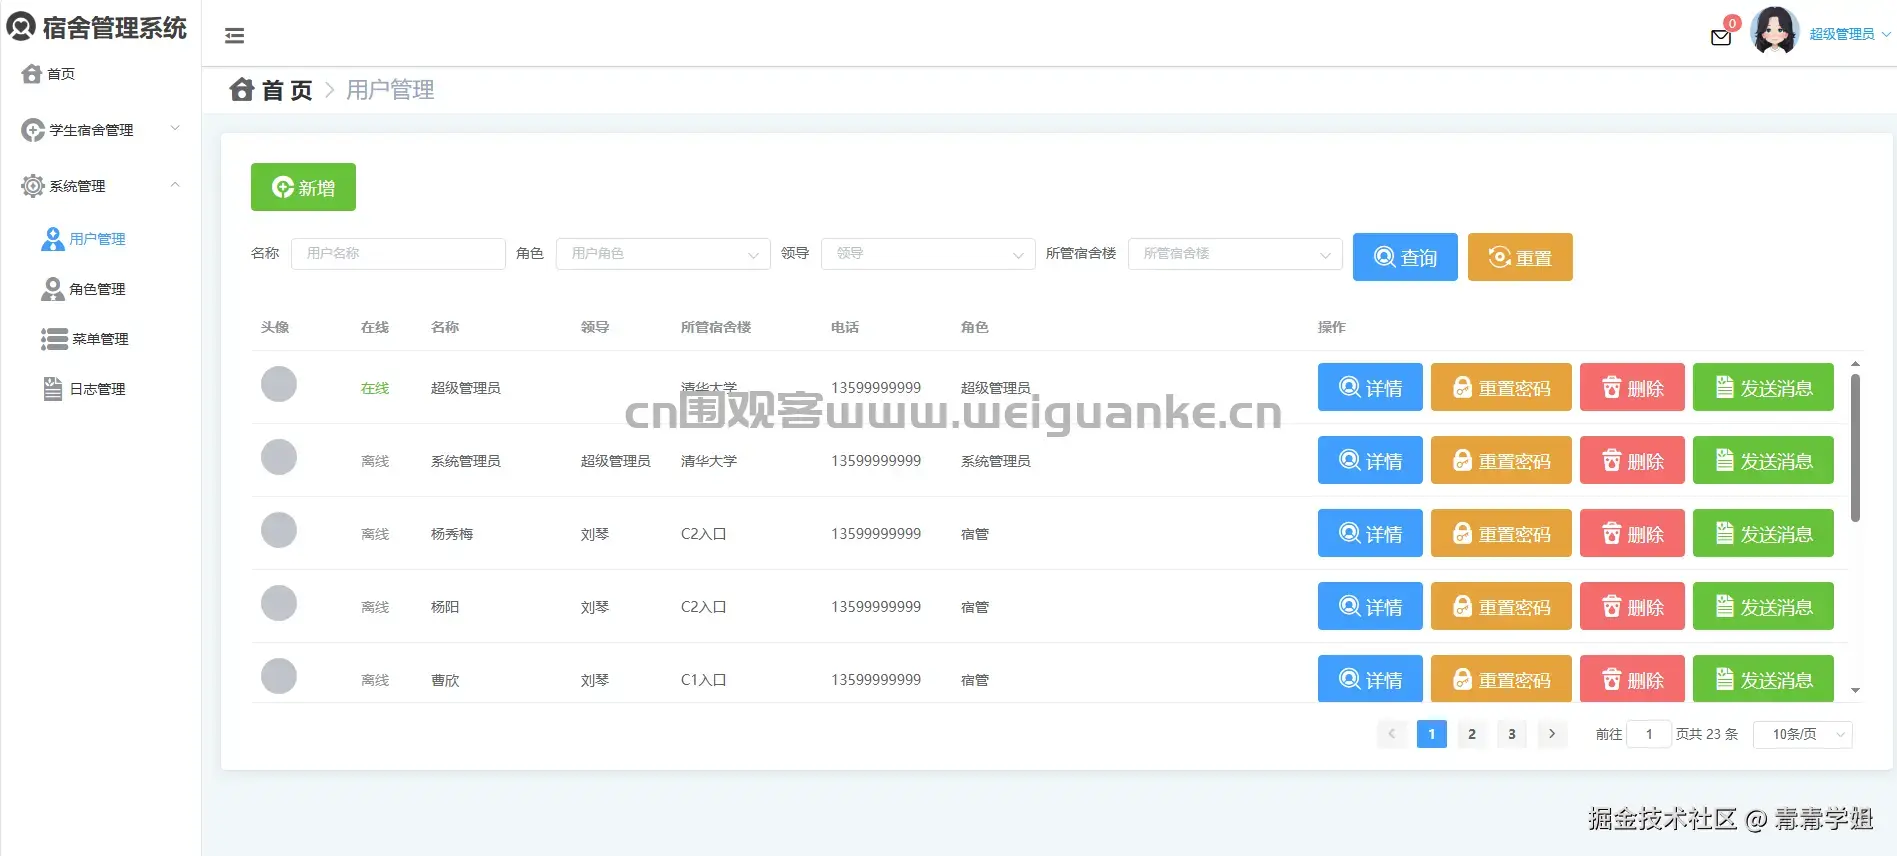
Task: Click 发送消息 for 杨阳 row
Action: pos(1763,606)
